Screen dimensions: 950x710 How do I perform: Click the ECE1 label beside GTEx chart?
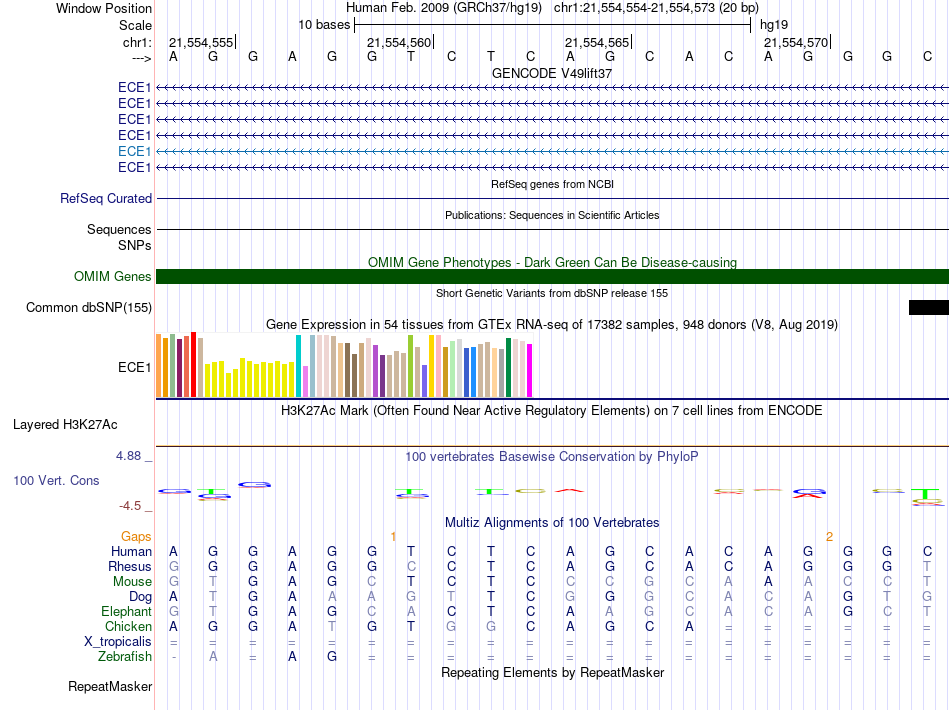coord(134,367)
